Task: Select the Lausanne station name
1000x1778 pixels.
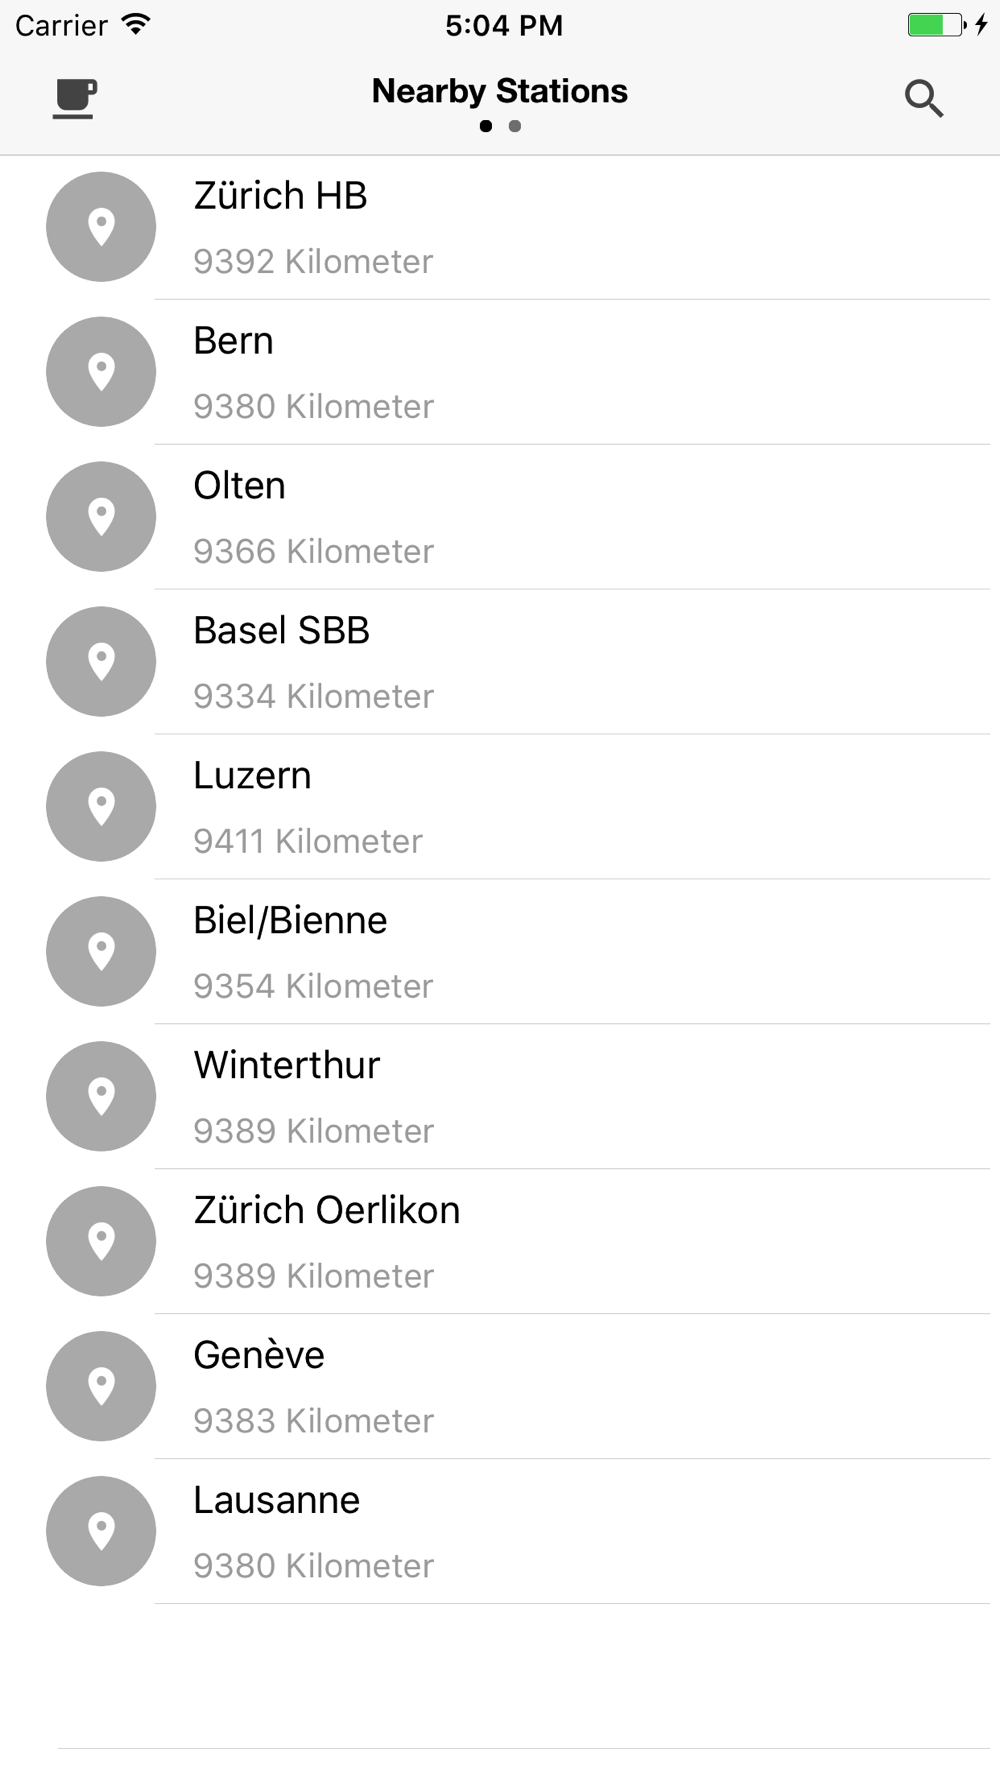Action: coord(276,1500)
